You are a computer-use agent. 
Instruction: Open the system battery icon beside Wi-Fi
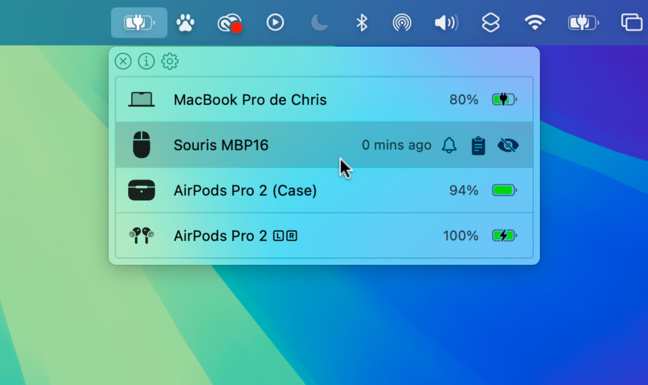coord(583,23)
